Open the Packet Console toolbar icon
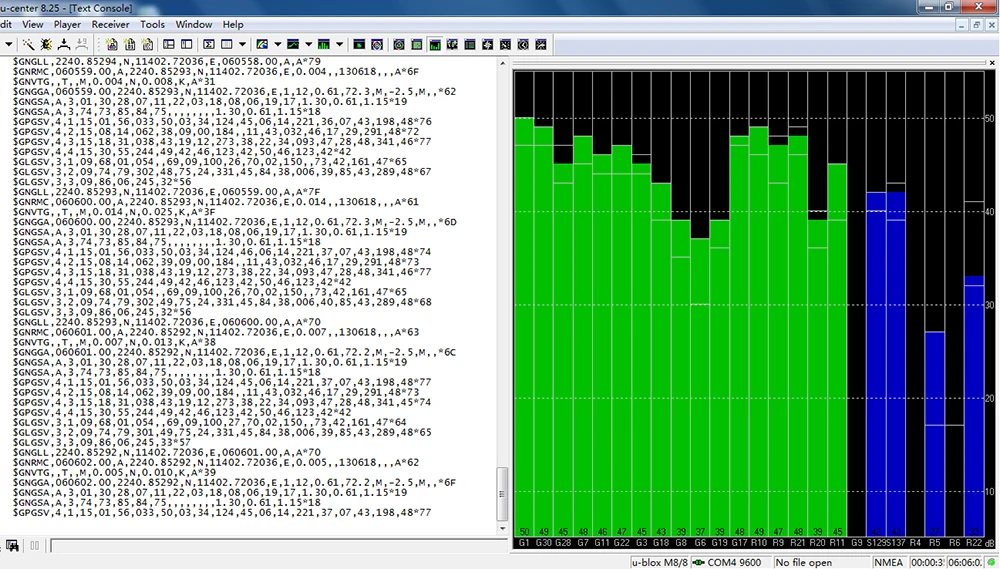The height and width of the screenshot is (569, 1000). point(169,45)
